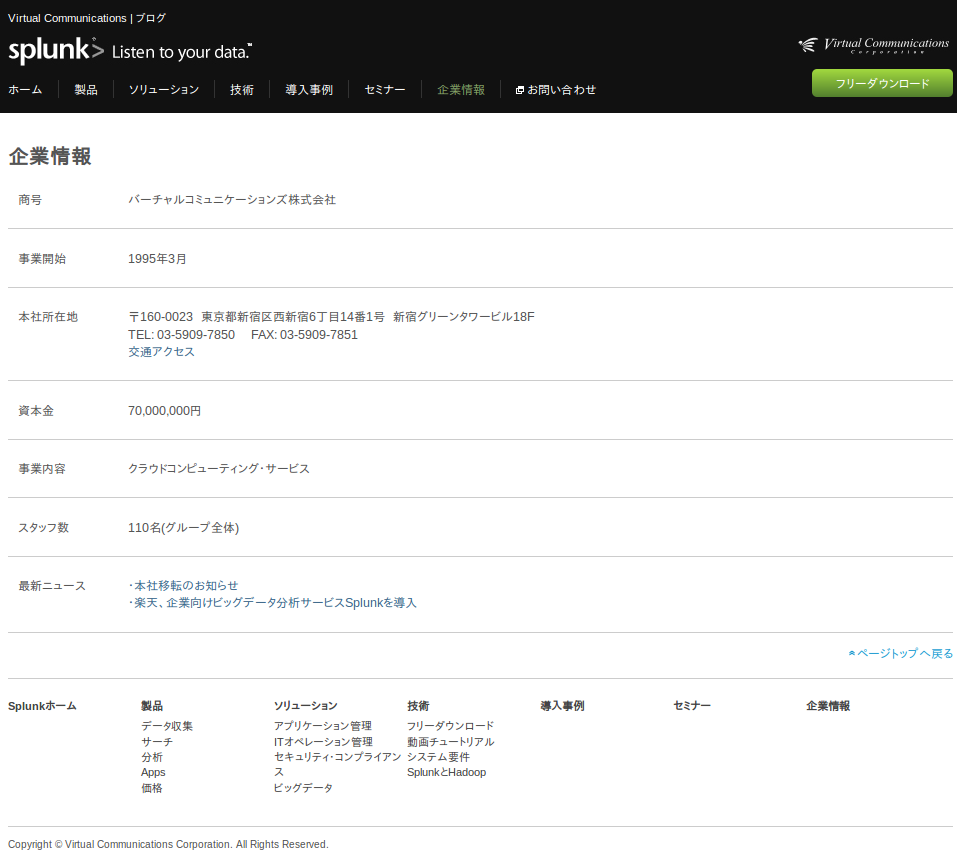The image size is (957, 863).
Task: Go to ホーム in the navigation bar
Action: (x=25, y=90)
